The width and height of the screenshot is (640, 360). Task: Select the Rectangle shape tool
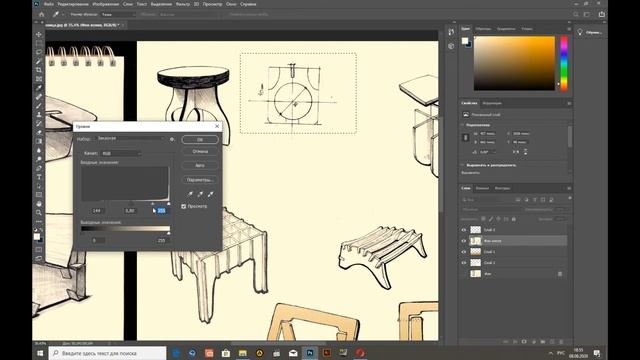tap(39, 195)
